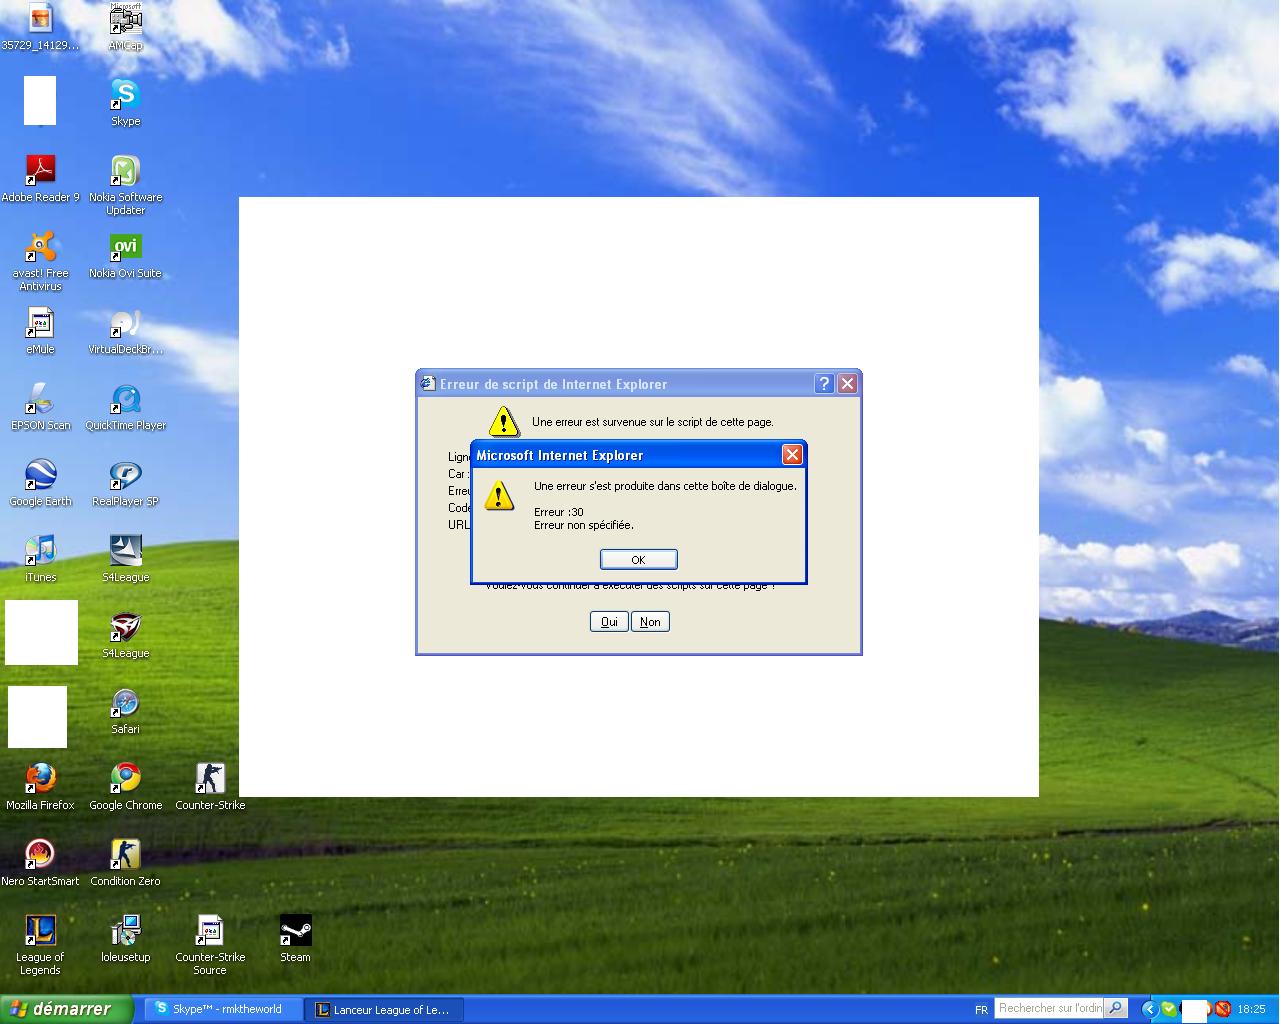Viewport: 1280px width, 1024px height.
Task: Click the 18:25 taskbar clock
Action: click(x=1251, y=1010)
